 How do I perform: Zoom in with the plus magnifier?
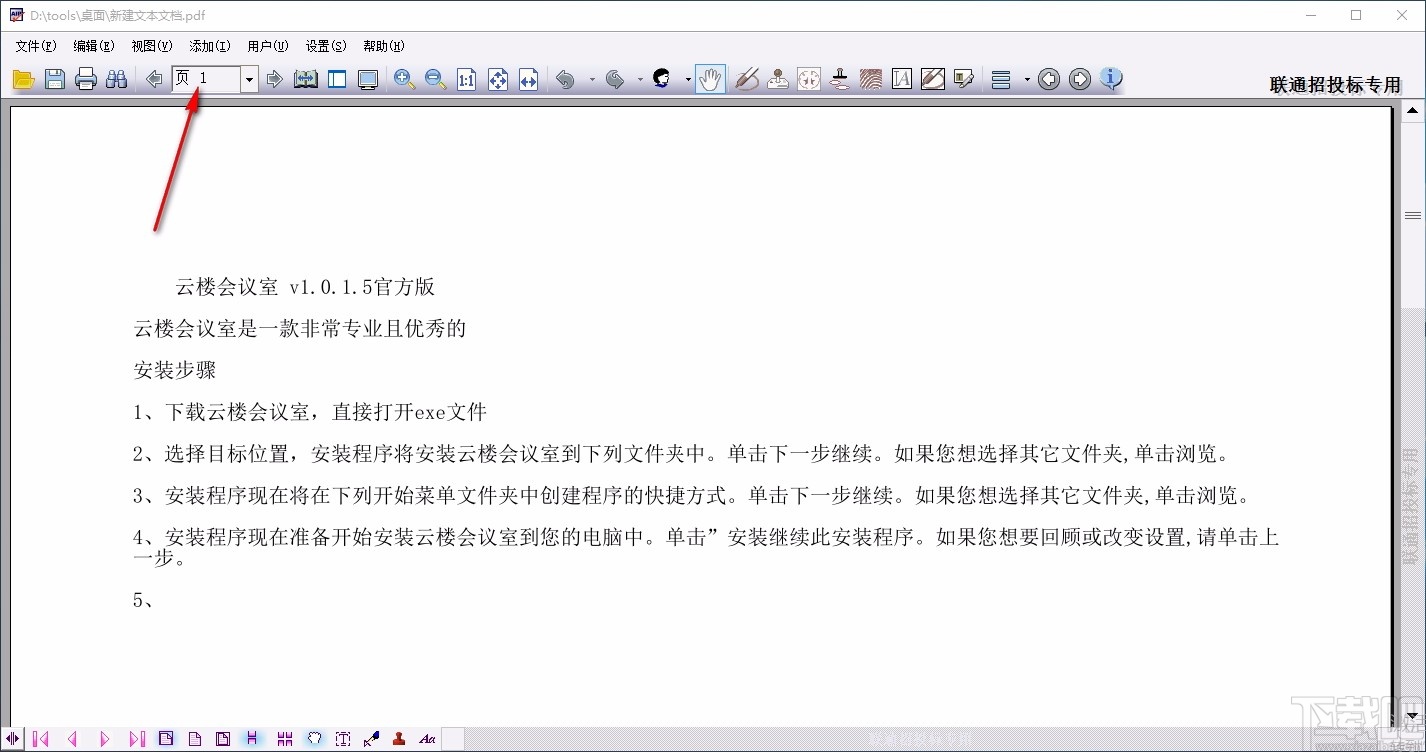[x=404, y=80]
